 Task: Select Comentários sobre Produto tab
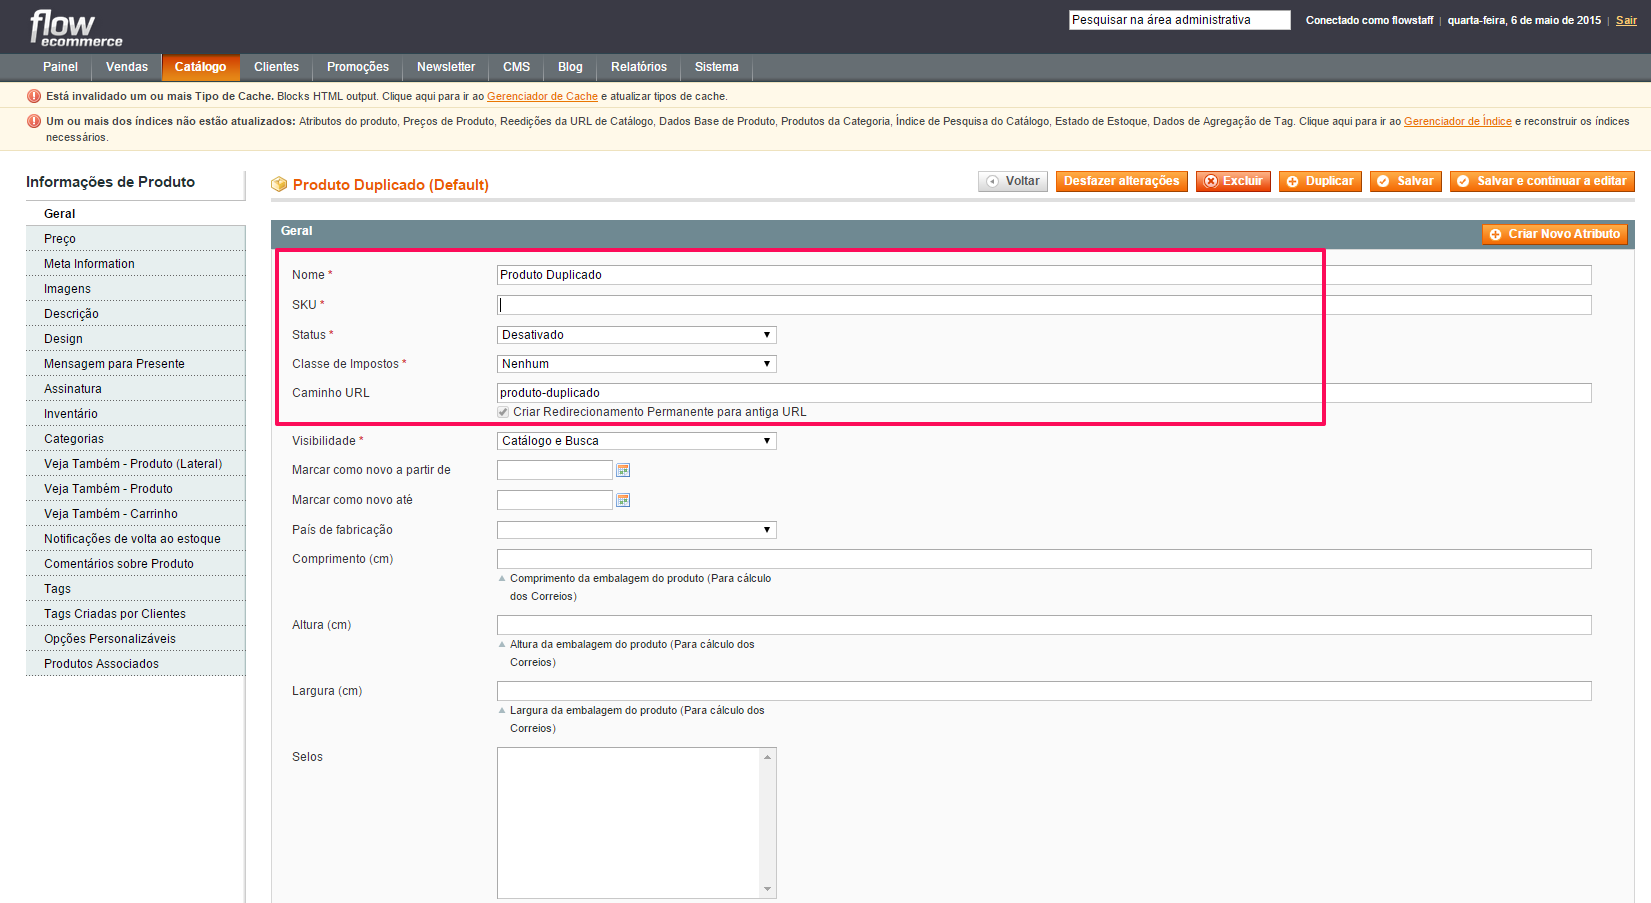(x=135, y=564)
